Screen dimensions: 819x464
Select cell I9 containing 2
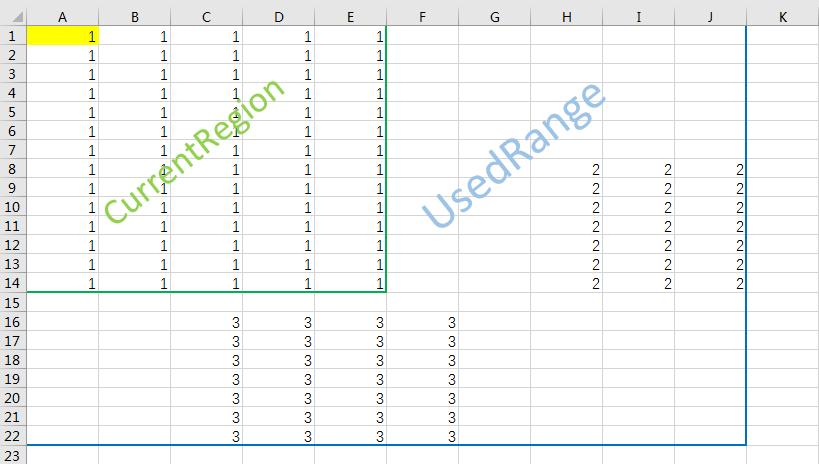pos(639,188)
